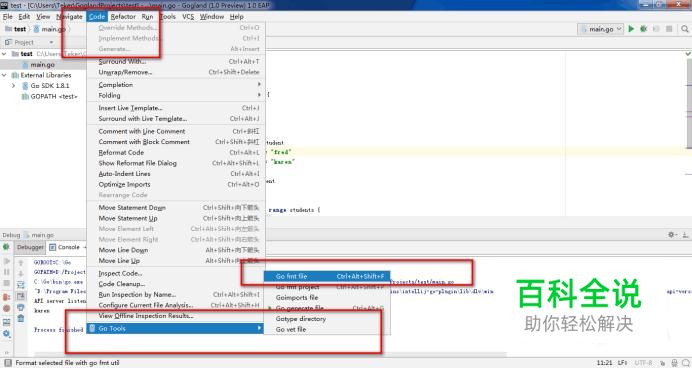Open the Window menu

(x=212, y=17)
